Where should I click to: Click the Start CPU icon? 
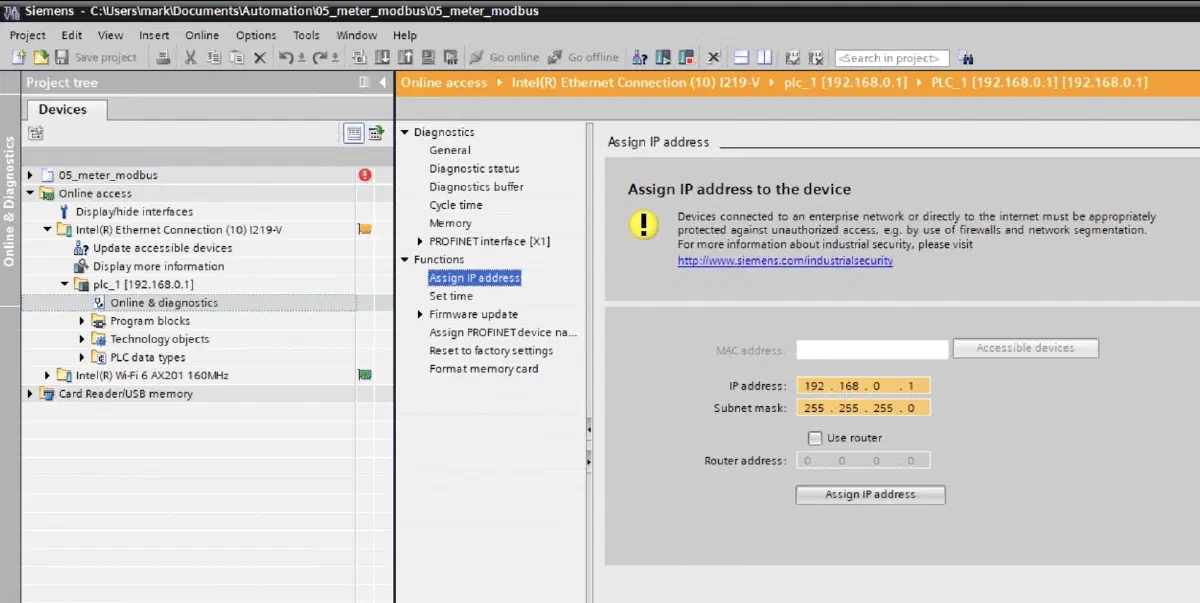(663, 58)
